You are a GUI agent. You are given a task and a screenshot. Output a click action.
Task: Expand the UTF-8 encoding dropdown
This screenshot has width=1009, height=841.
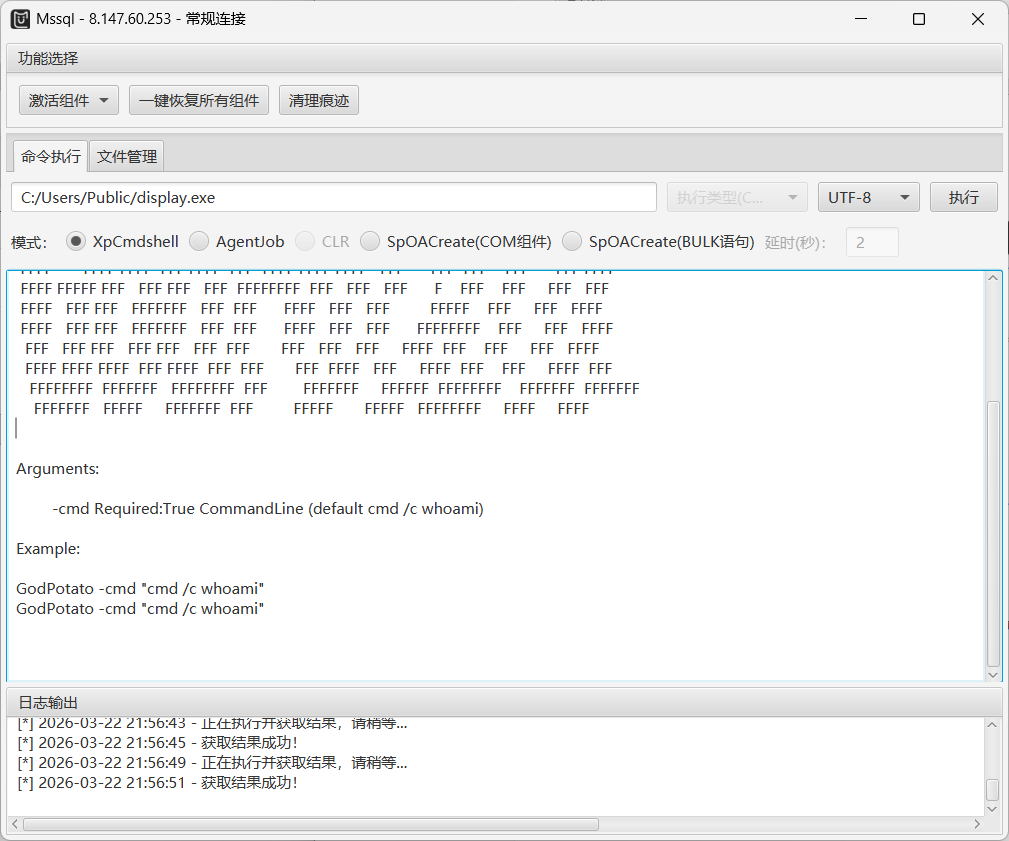click(x=868, y=197)
